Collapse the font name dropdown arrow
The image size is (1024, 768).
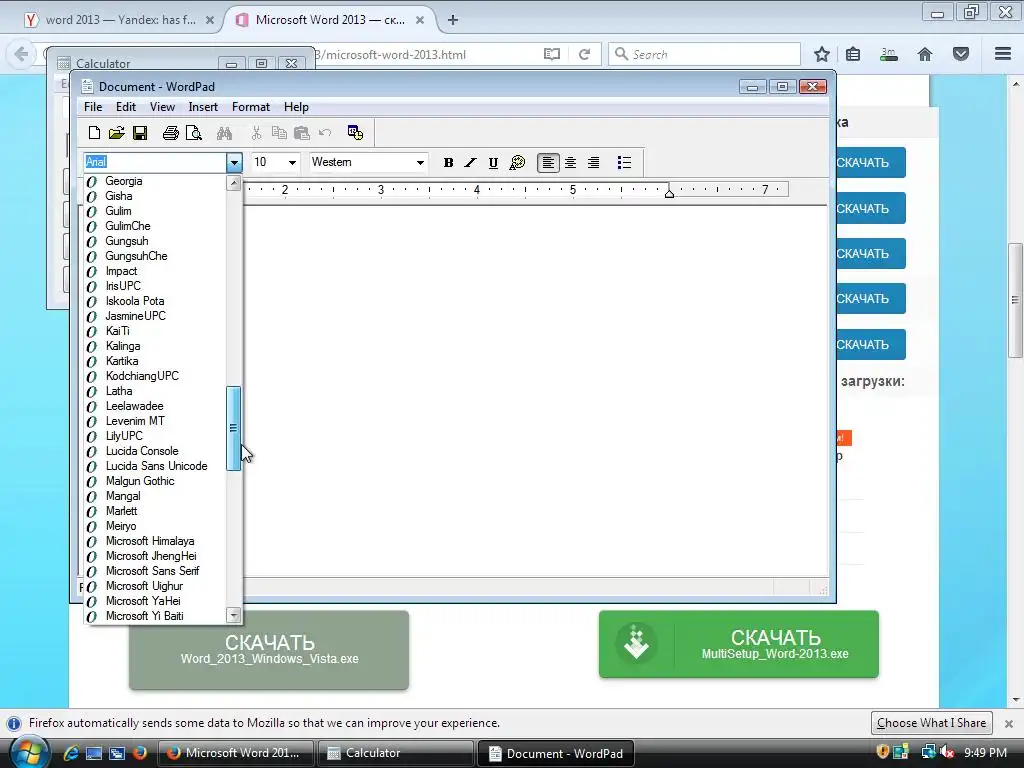[x=234, y=163]
